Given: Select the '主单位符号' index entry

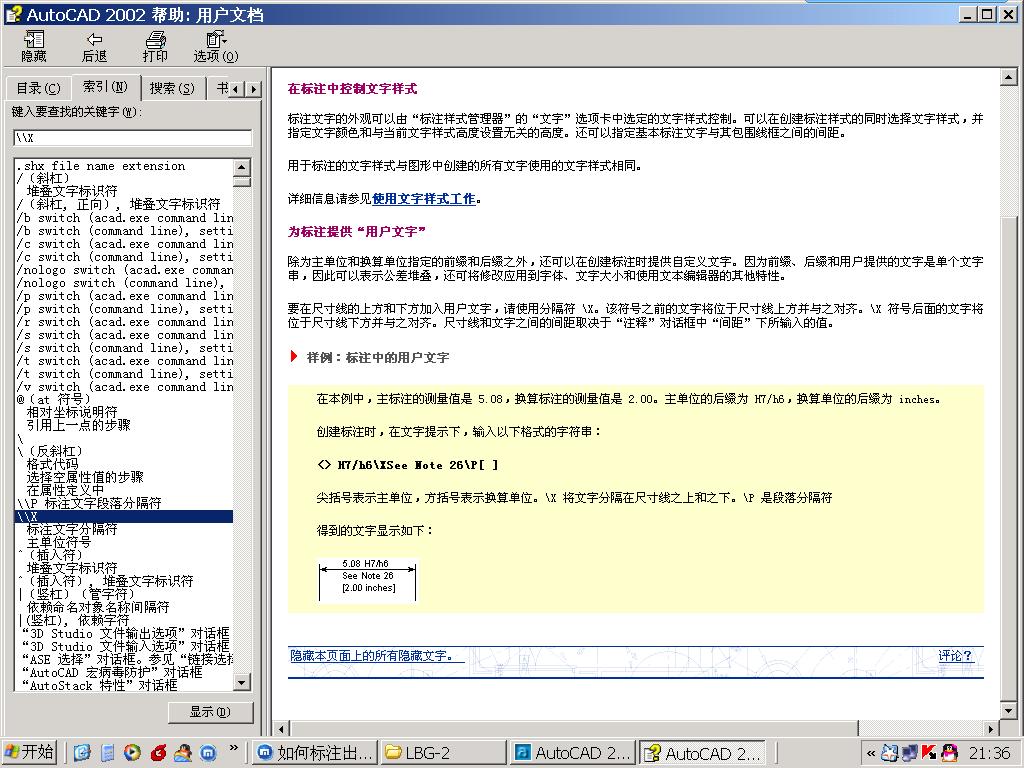Looking at the screenshot, I should pos(59,543).
